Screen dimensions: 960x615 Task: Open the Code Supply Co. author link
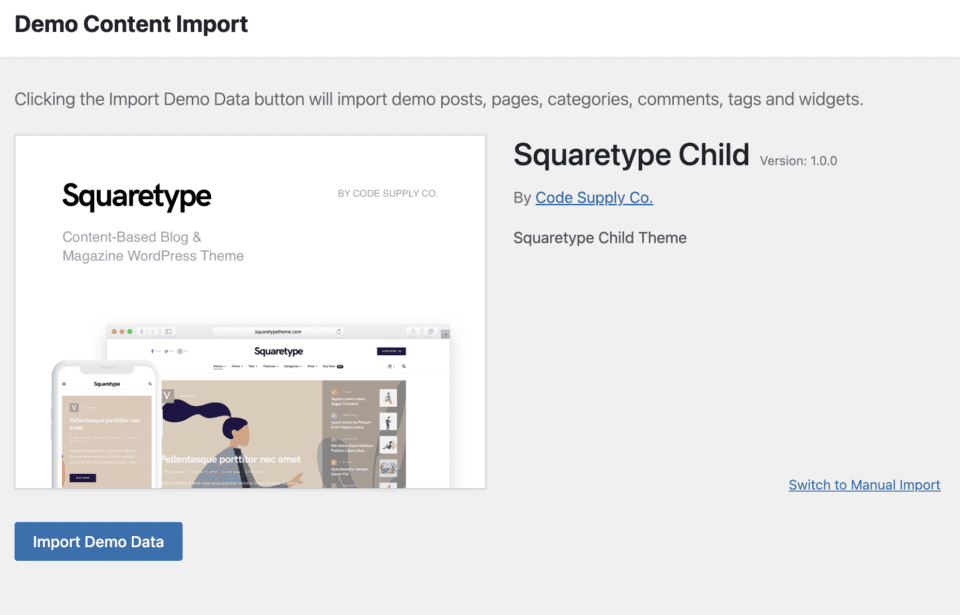tap(594, 197)
